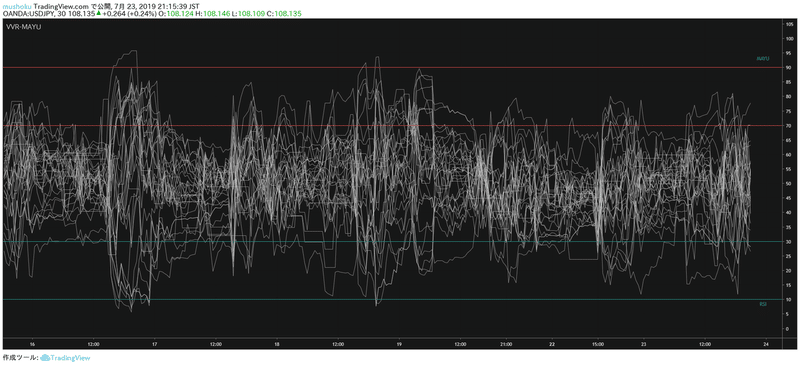Viewport: 800px width, 365px height.
Task: Click the TradingView cloud logo icon
Action: [x=44, y=358]
